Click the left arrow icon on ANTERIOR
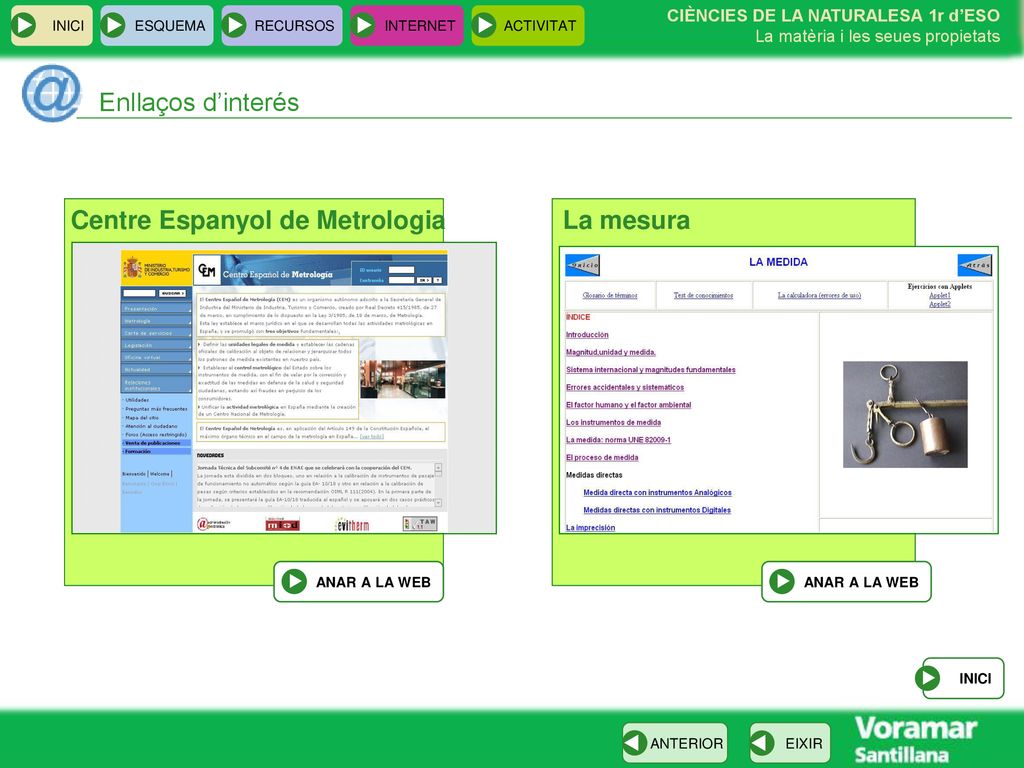This screenshot has width=1024, height=768. coord(635,743)
